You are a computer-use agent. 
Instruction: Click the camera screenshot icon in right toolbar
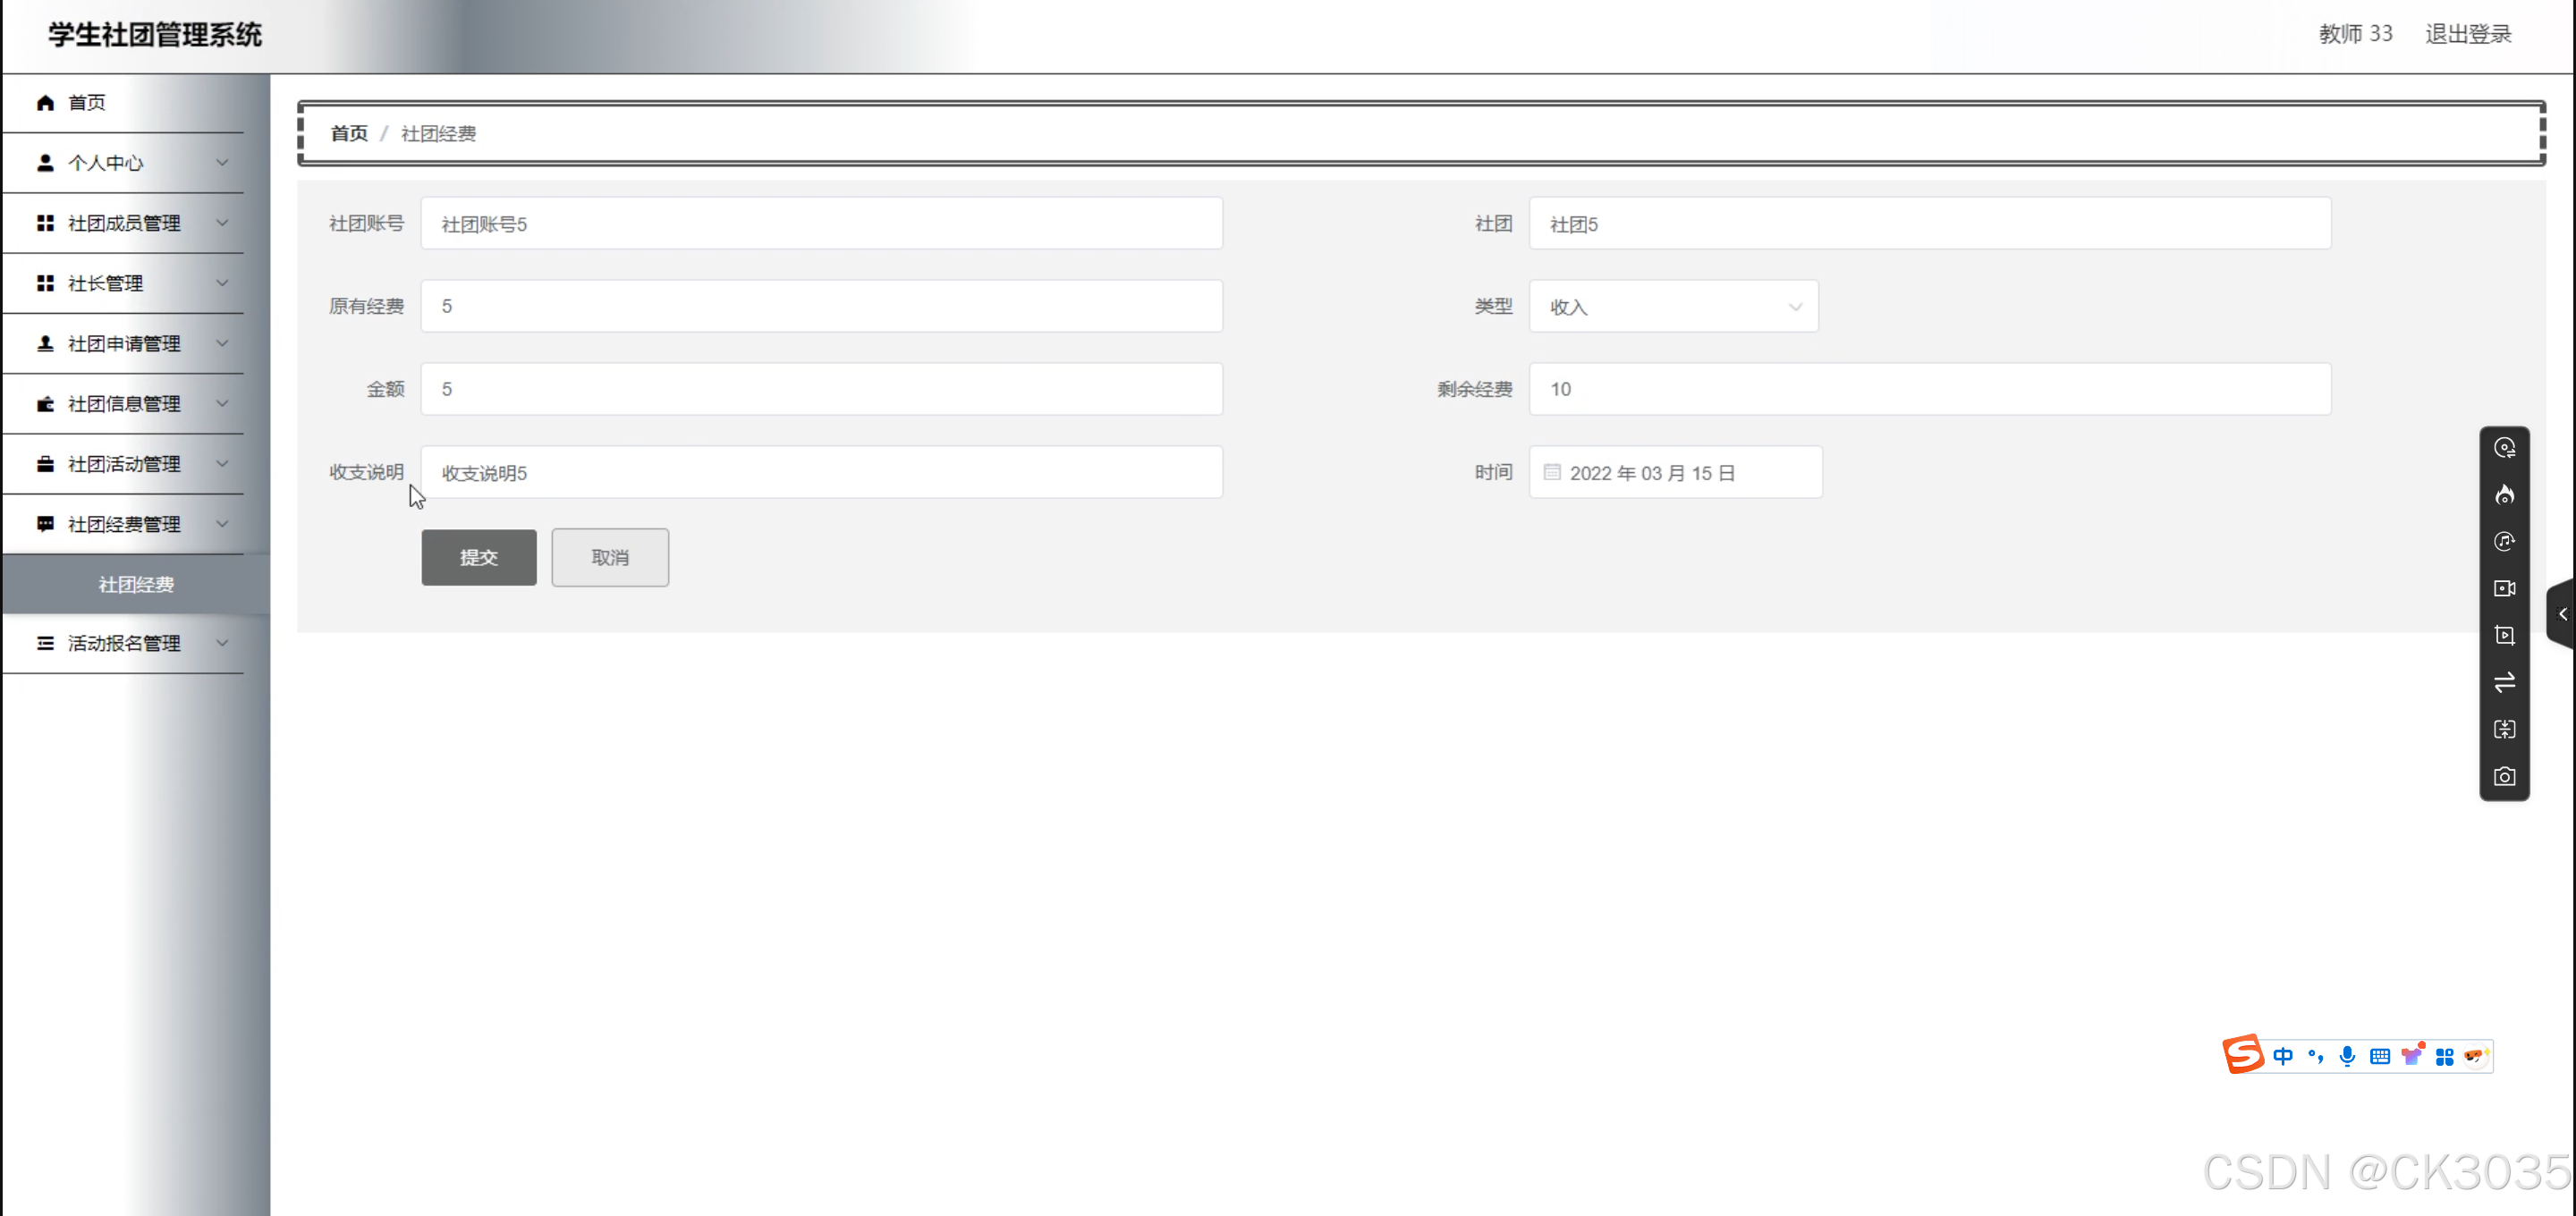tap(2504, 776)
